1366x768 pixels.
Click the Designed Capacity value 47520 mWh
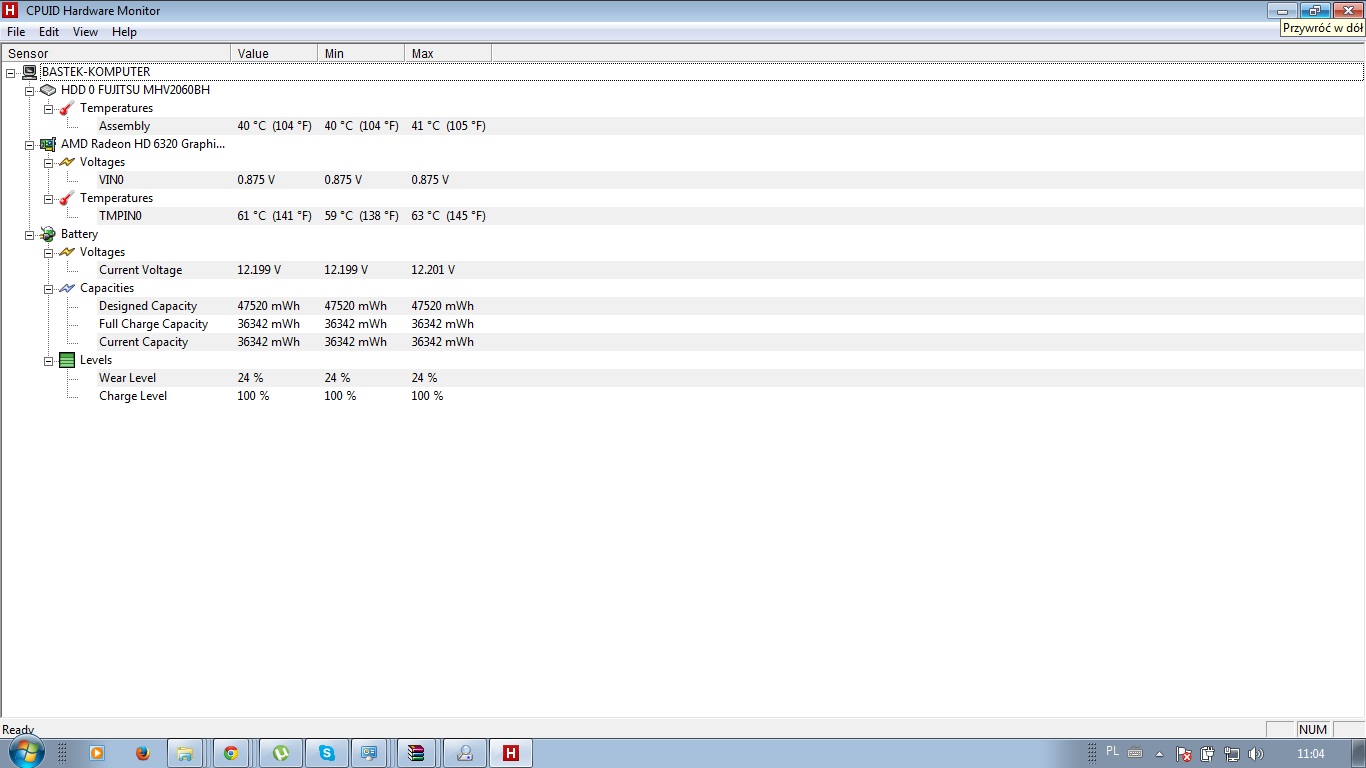(x=268, y=306)
